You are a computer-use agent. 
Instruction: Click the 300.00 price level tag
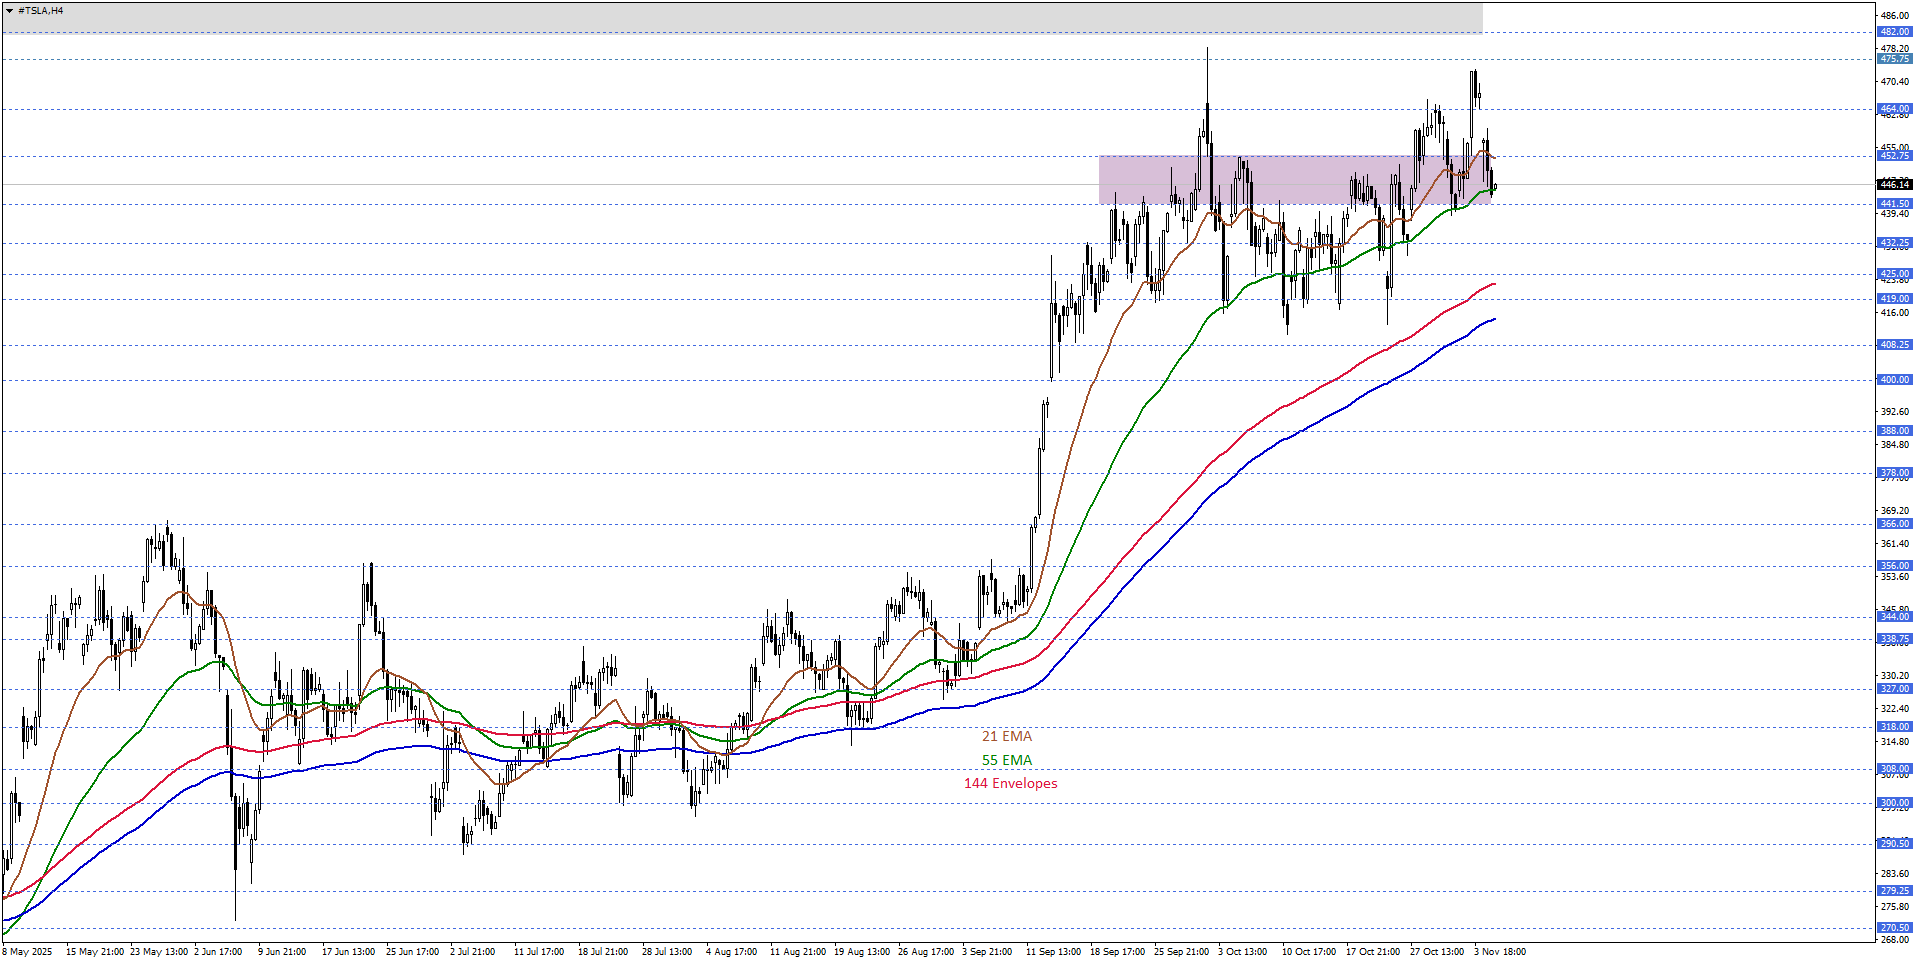point(1894,803)
